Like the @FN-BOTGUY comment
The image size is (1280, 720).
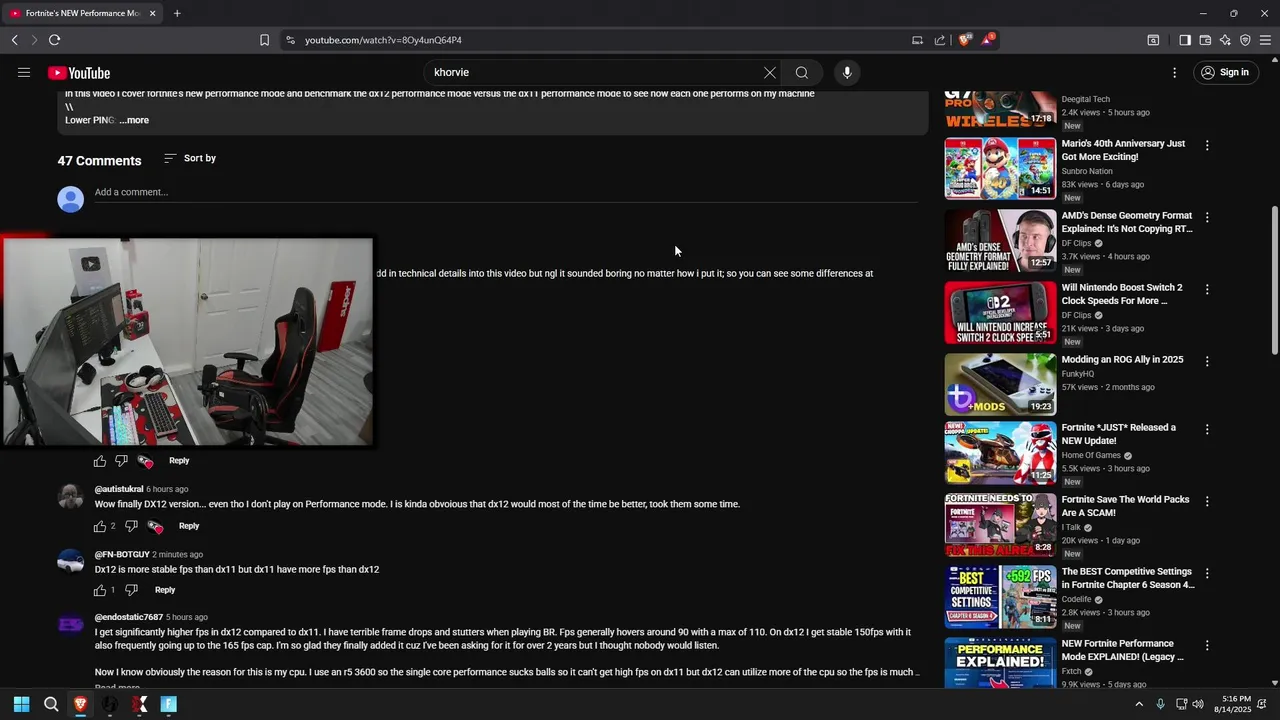tap(100, 590)
